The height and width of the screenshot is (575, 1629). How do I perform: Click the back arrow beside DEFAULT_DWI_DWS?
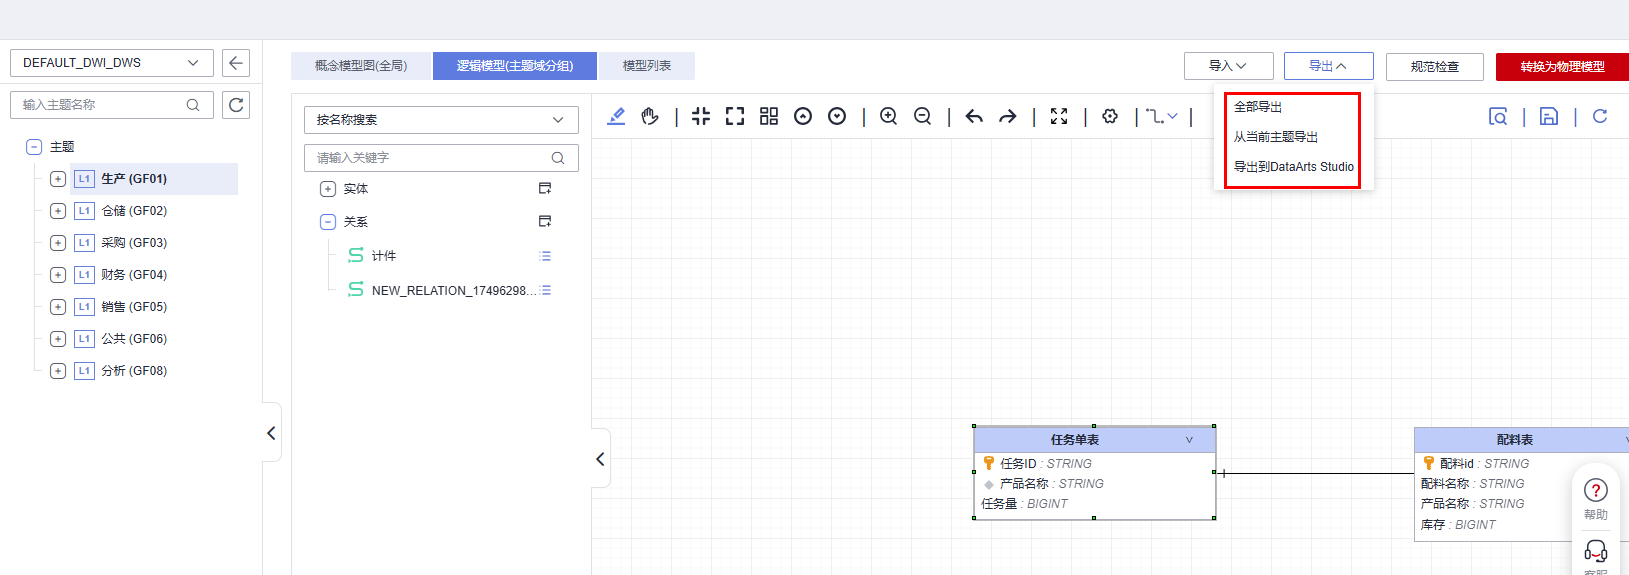236,63
